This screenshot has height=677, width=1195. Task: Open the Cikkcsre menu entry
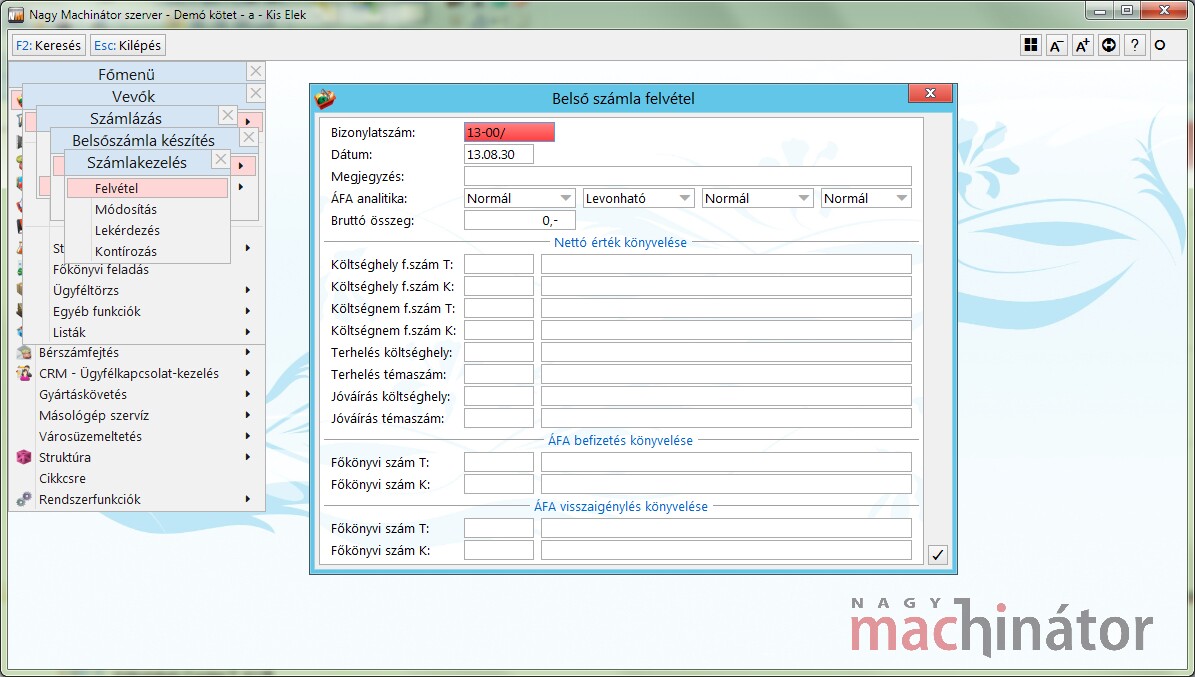coord(62,479)
